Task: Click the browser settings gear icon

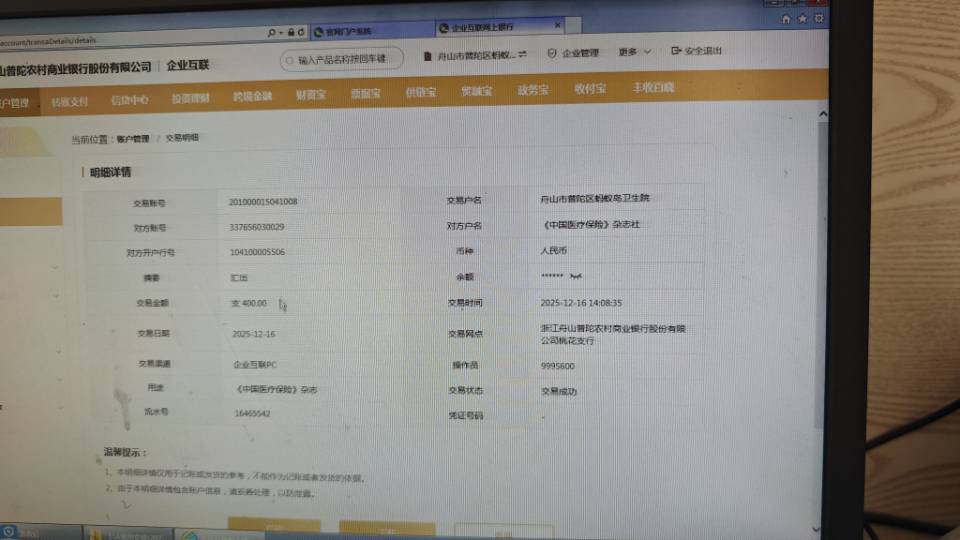Action: click(x=817, y=19)
